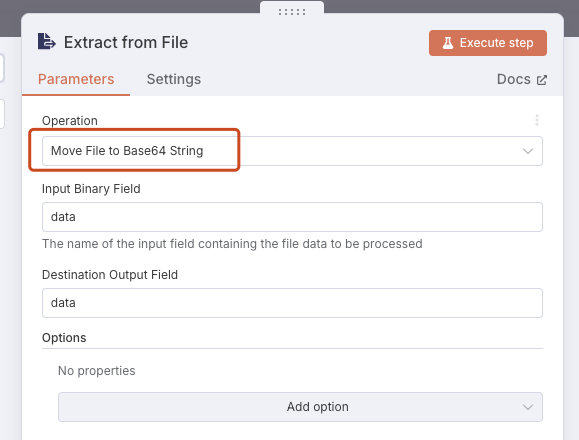Click the Add option chevron arrow
579x440 pixels.
tap(528, 407)
